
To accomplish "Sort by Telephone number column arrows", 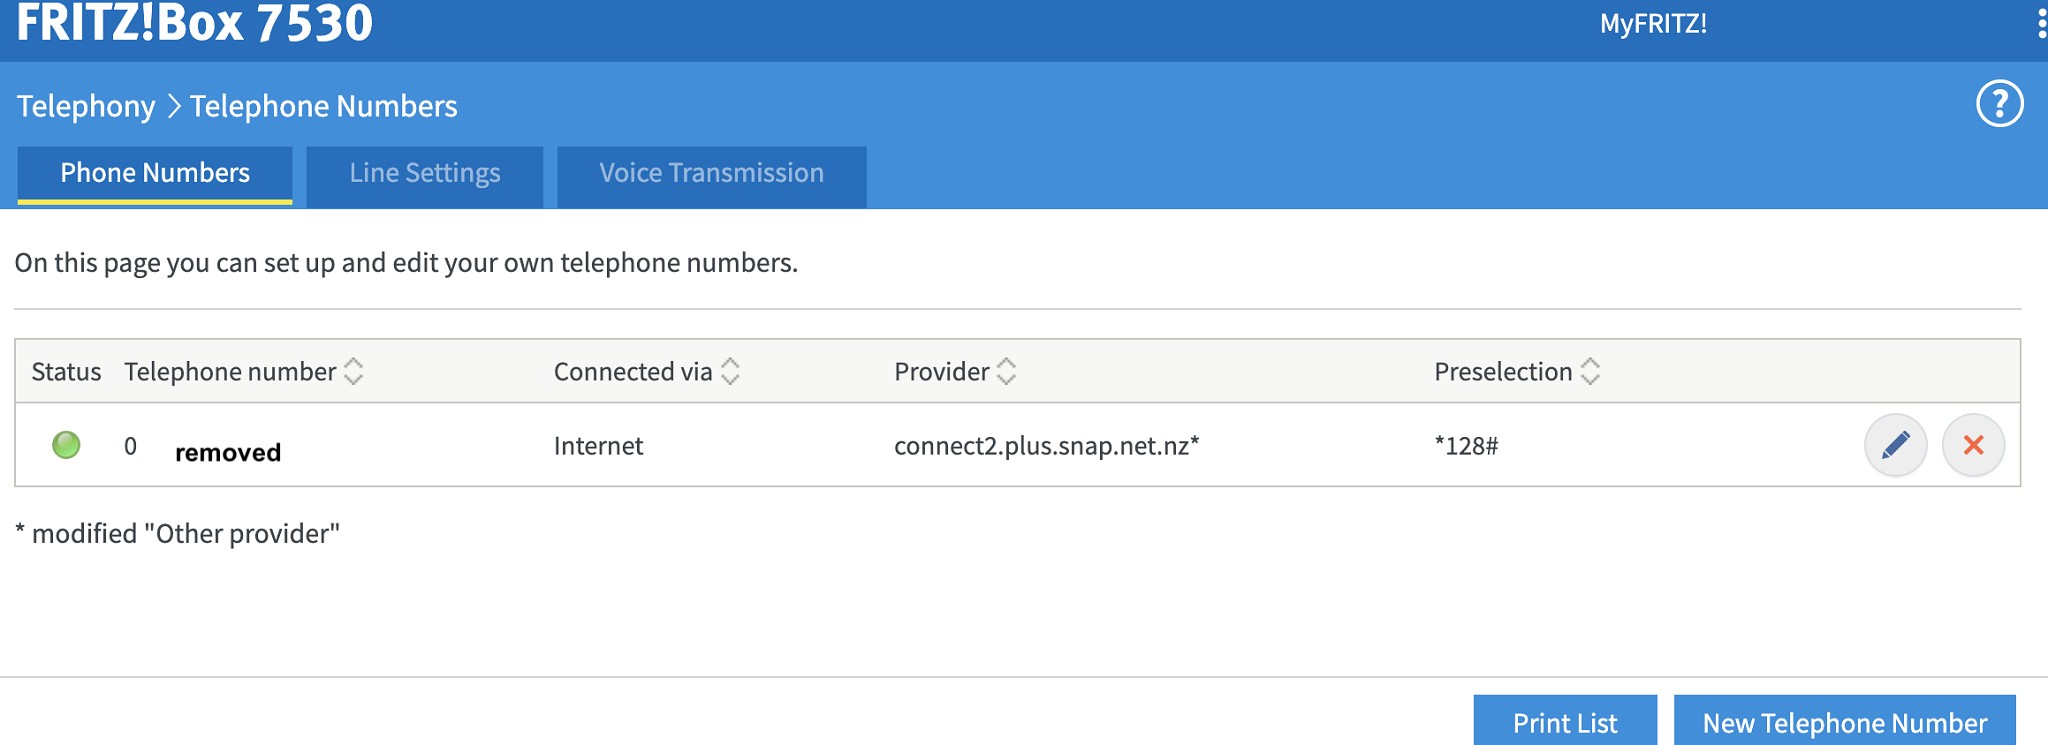I will (x=353, y=372).
